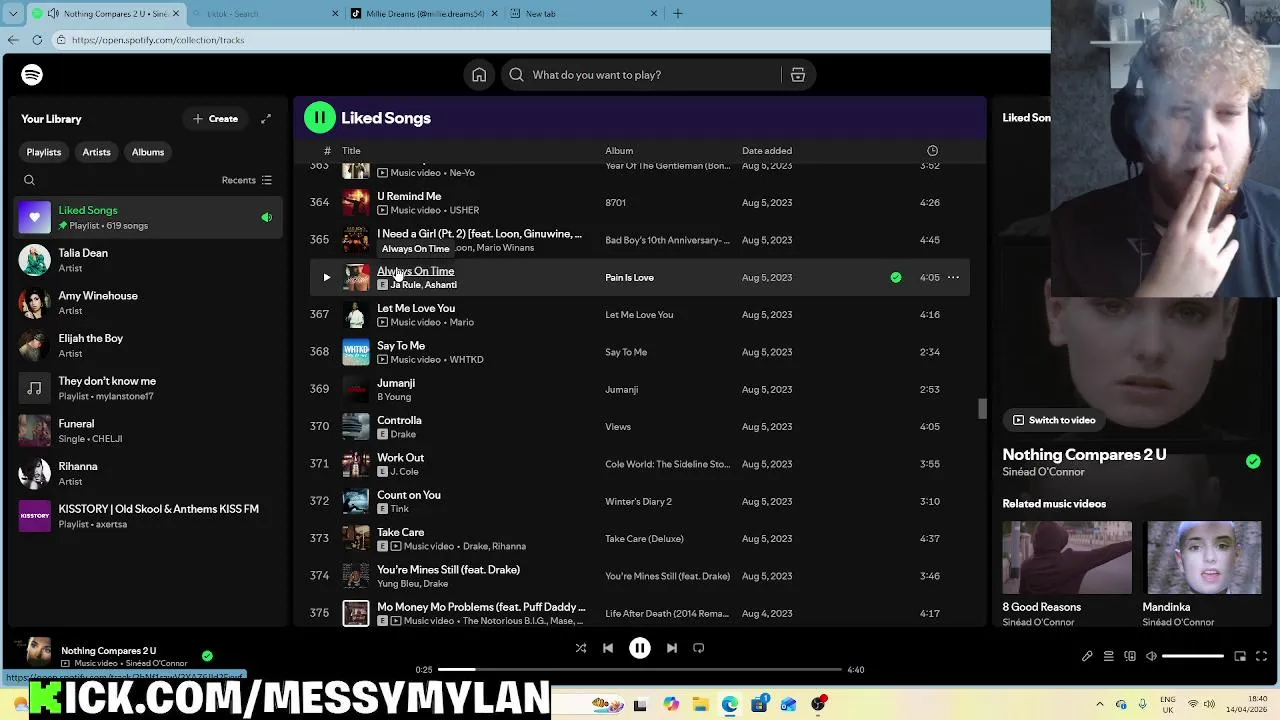Open Sinéad O'Connor artist link in side panel
This screenshot has height=720, width=1280.
click(x=1043, y=472)
